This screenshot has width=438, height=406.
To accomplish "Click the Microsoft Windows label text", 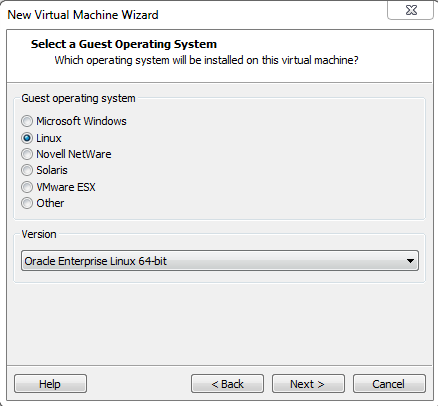I will (x=81, y=121).
